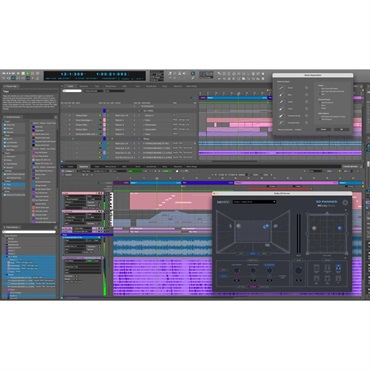Open the Content Browser panel header menu
370x370 pixels.
(x=56, y=117)
